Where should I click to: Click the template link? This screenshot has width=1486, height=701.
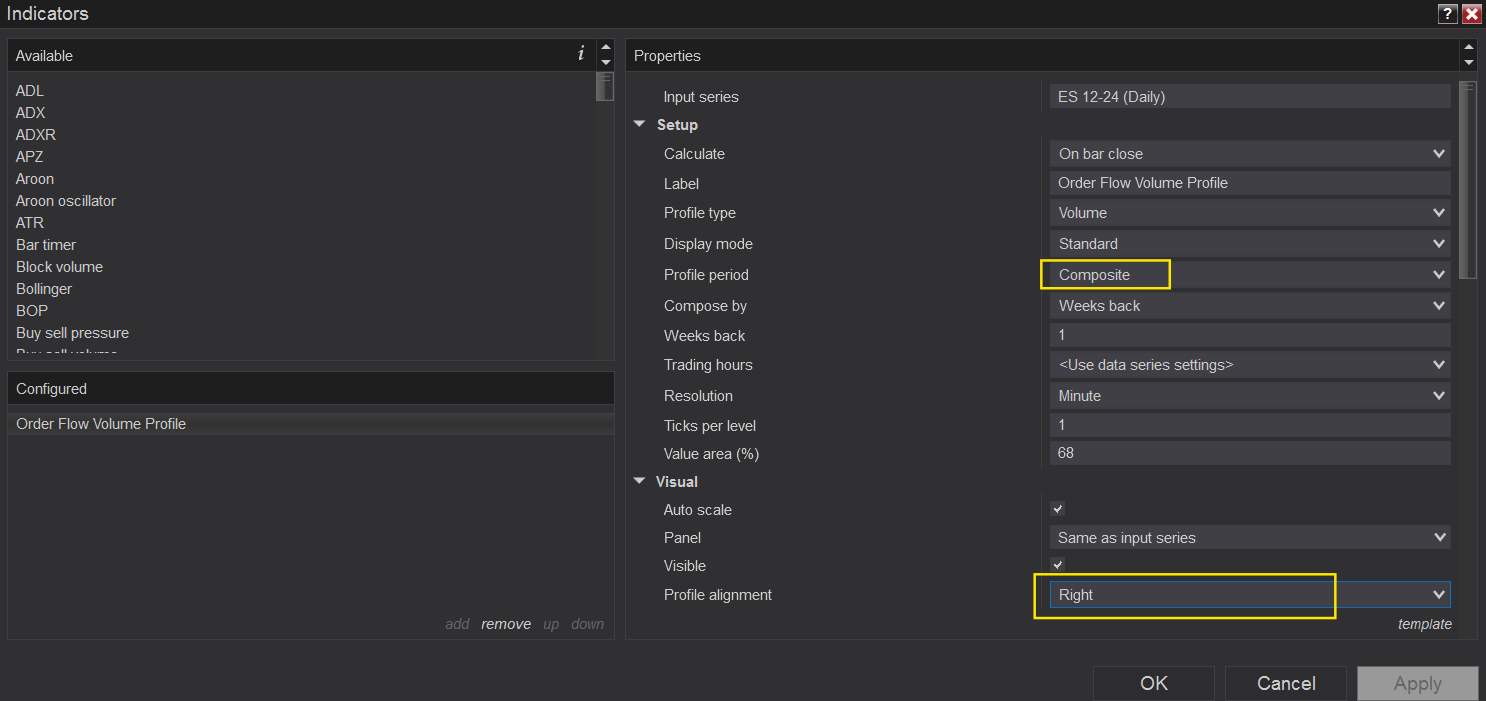coord(1424,624)
